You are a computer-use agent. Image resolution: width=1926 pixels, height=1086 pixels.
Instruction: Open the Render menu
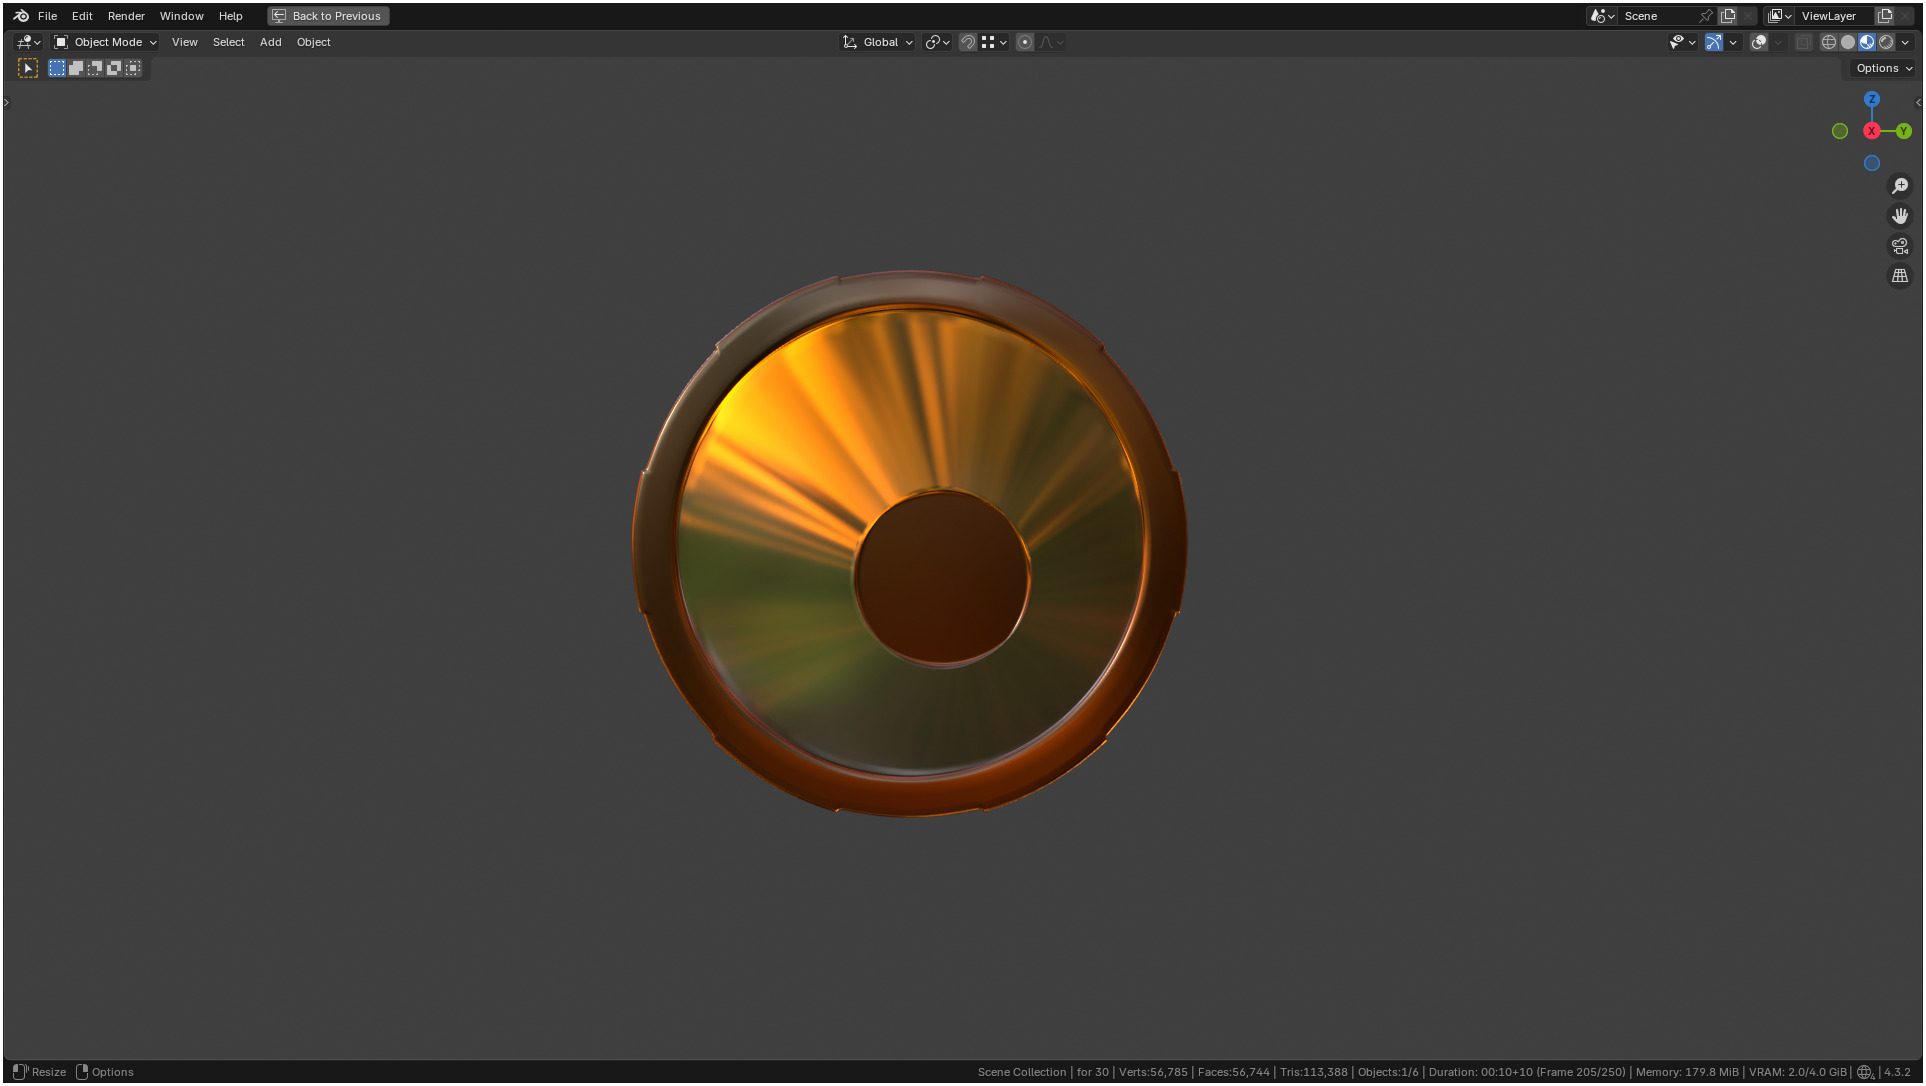pos(126,16)
